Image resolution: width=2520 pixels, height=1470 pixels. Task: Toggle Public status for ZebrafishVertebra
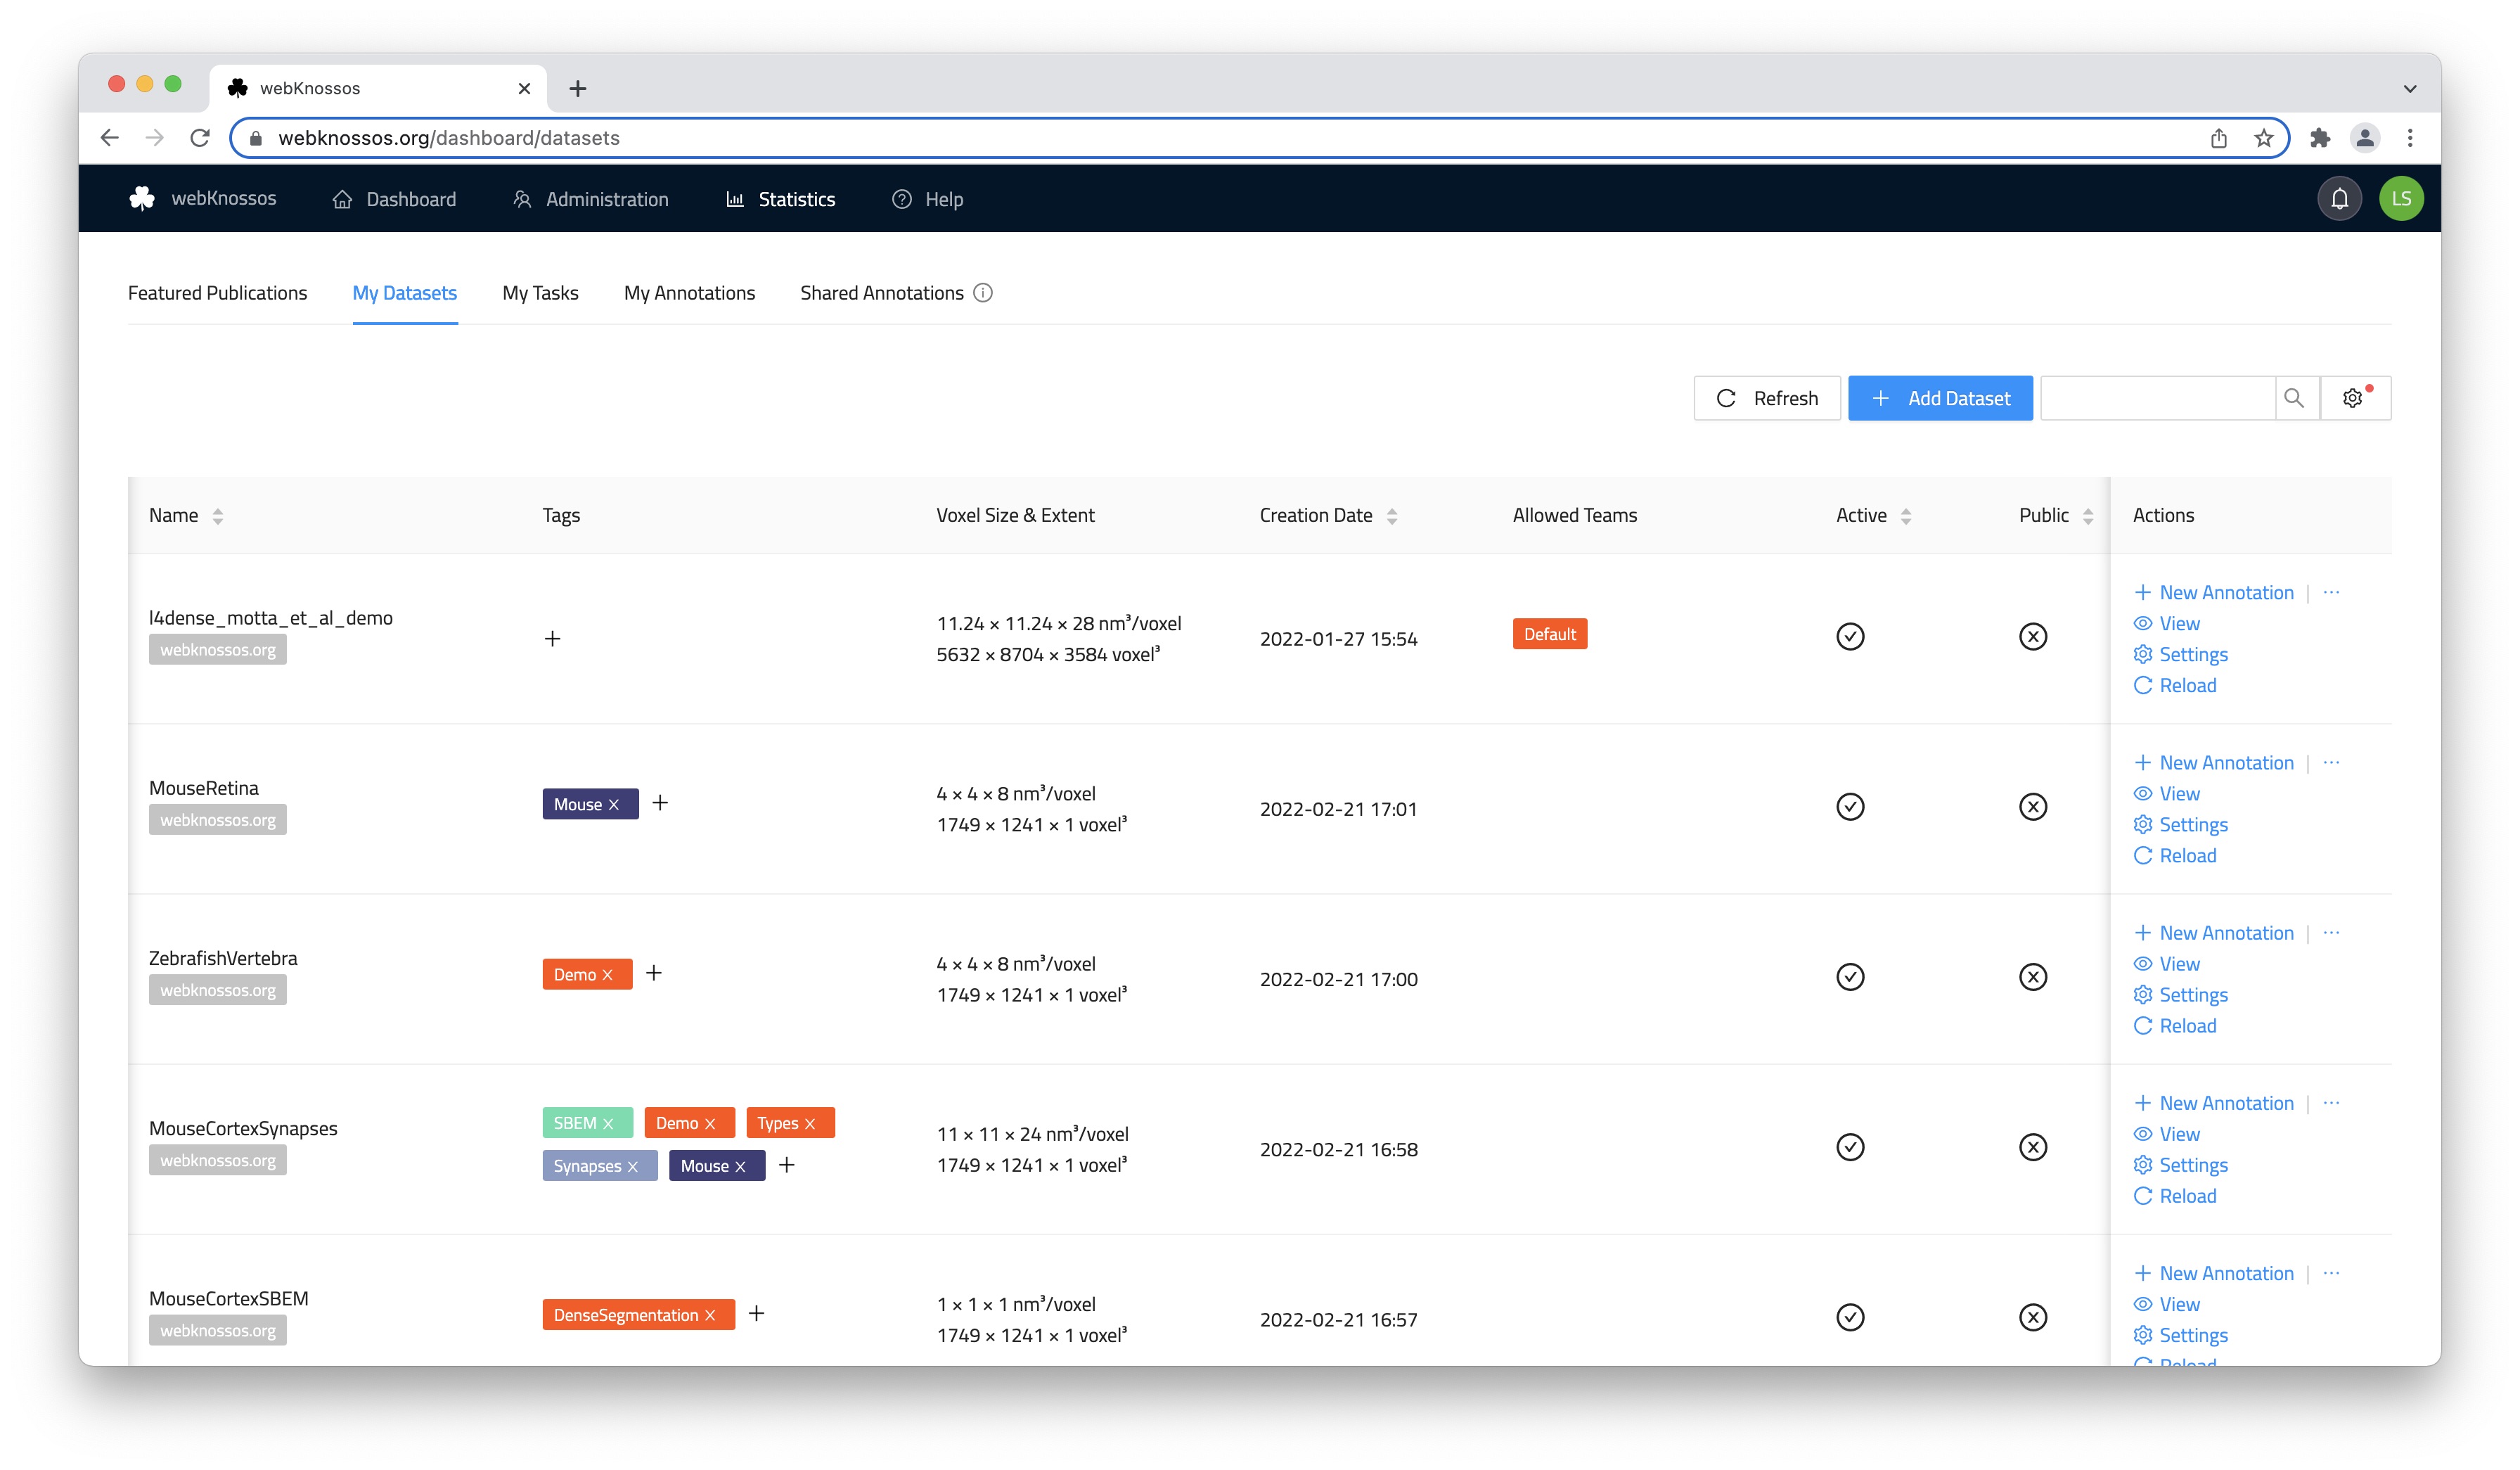click(x=2033, y=976)
